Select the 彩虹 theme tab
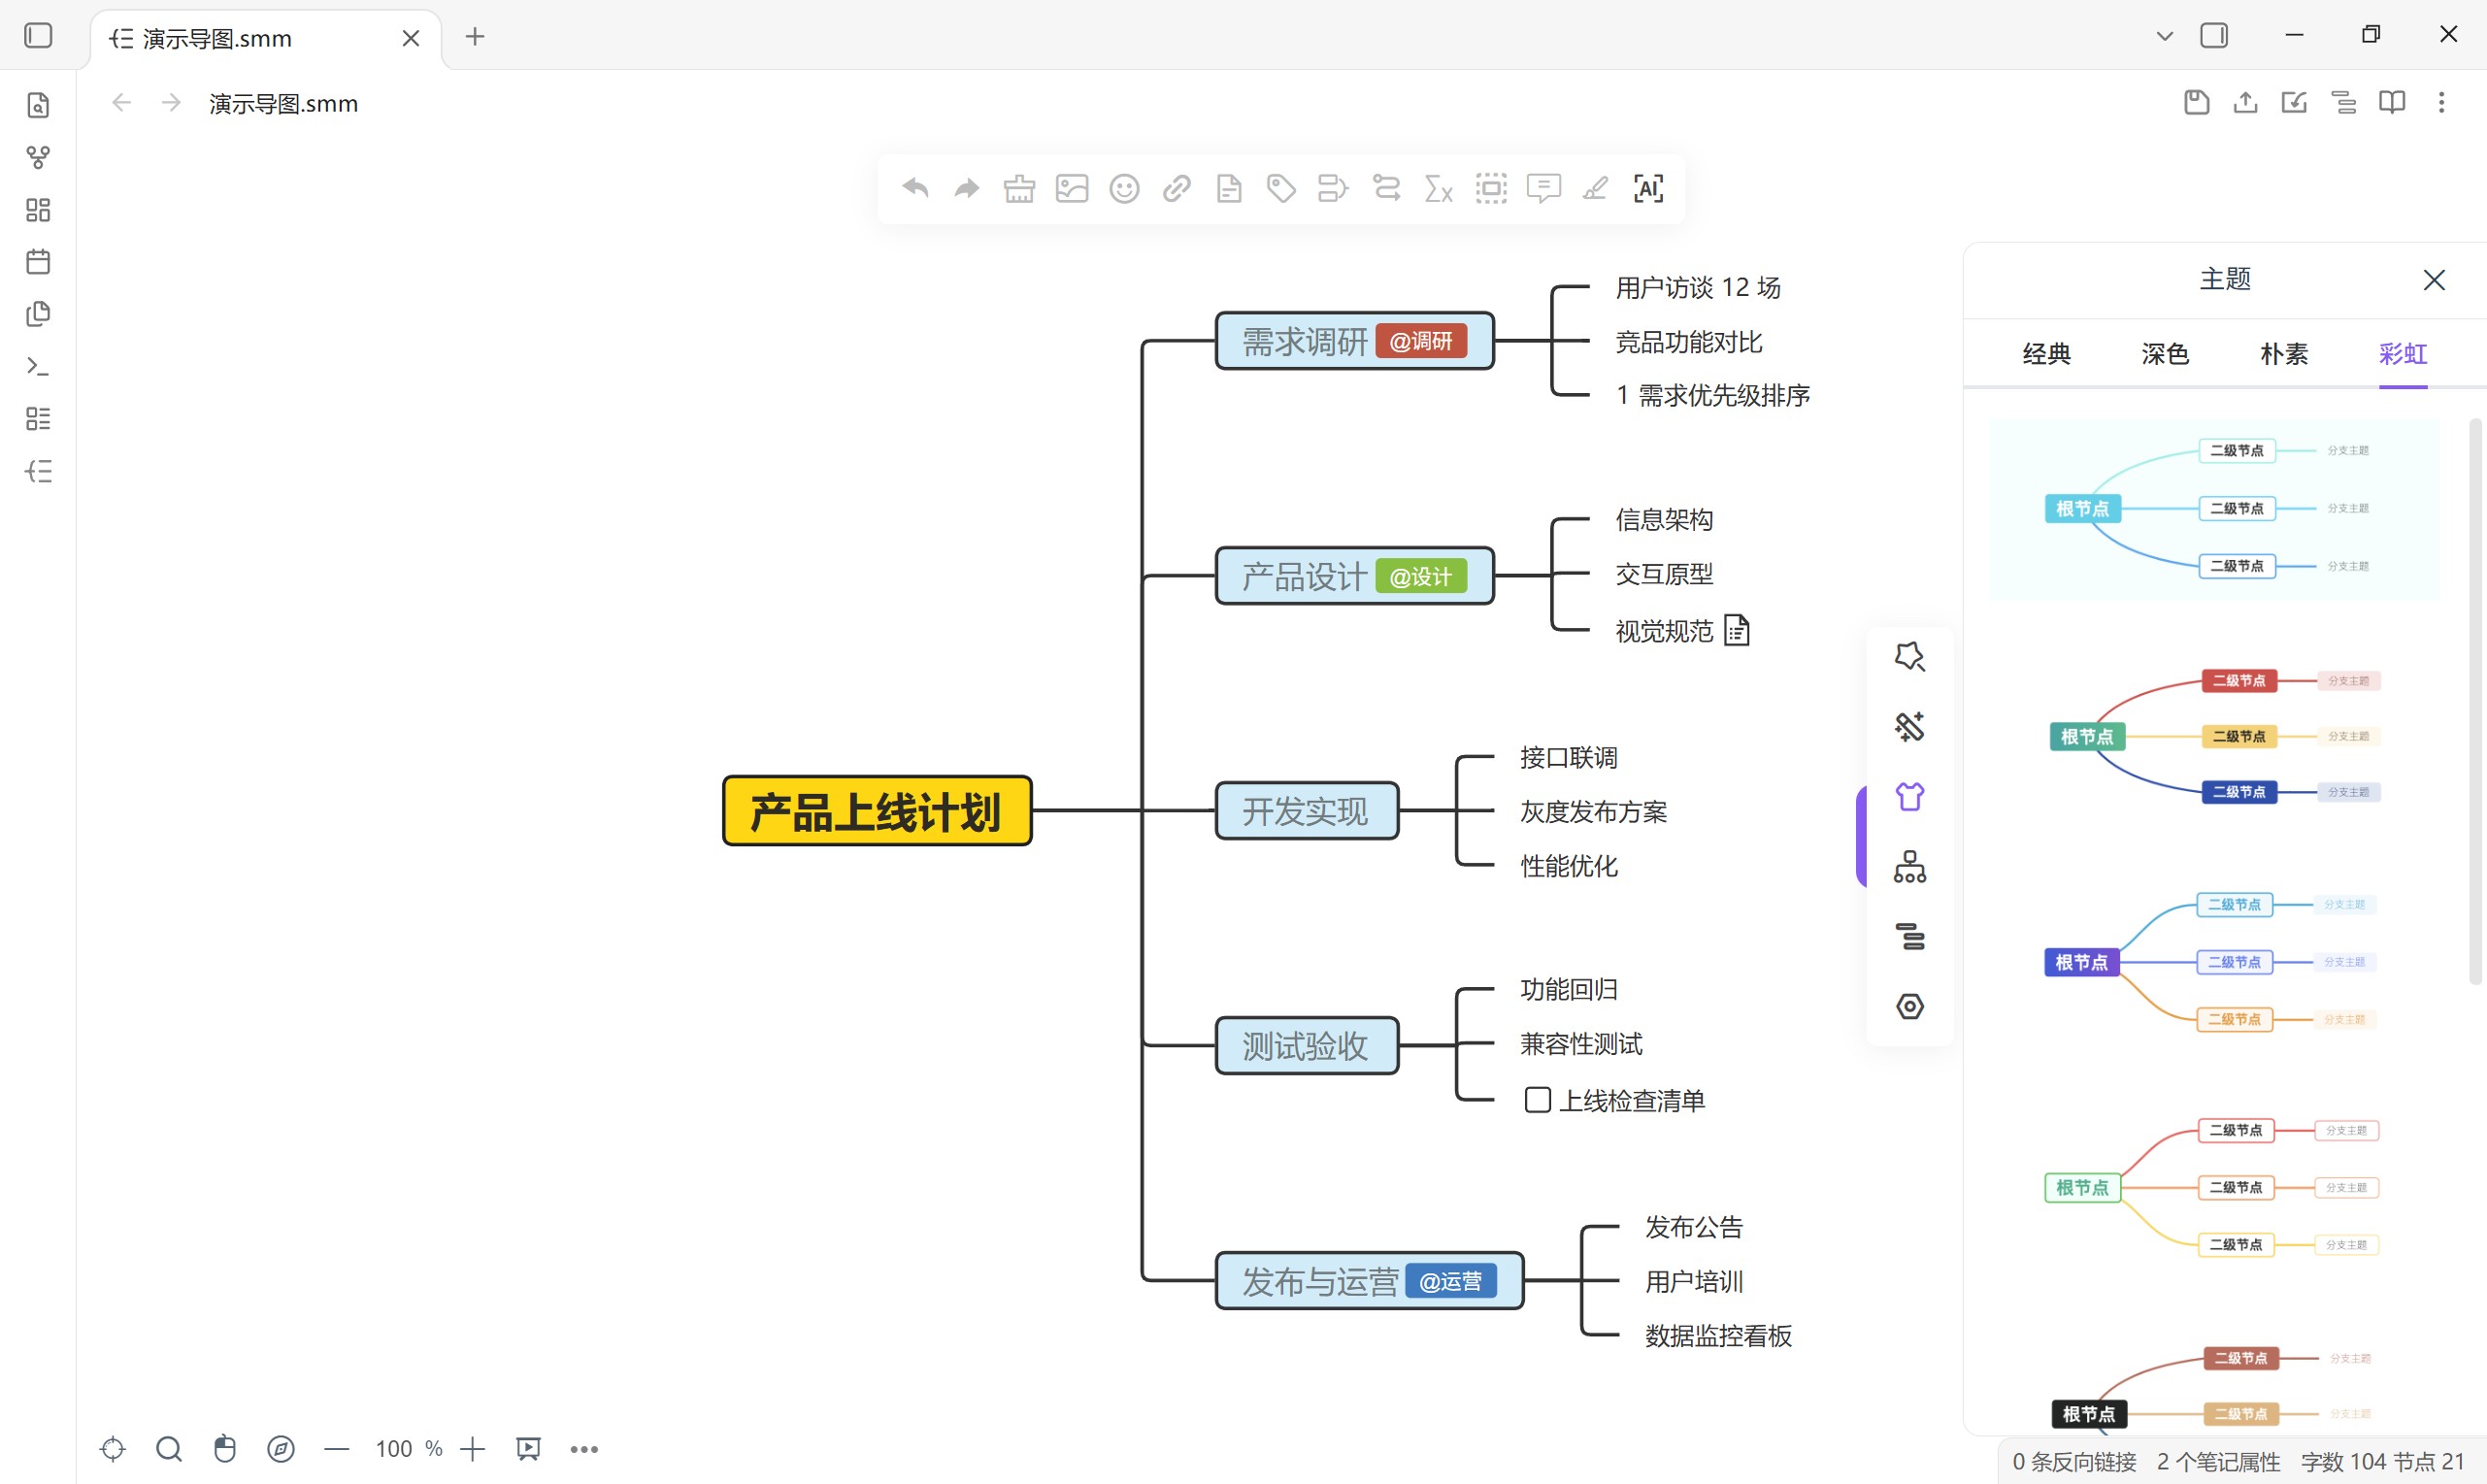Viewport: 2487px width, 1484px height. tap(2403, 354)
